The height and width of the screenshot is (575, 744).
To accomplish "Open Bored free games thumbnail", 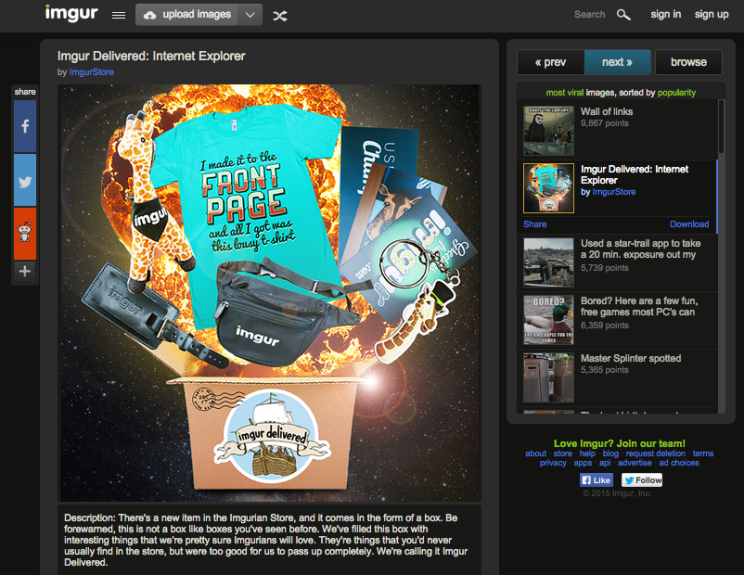I will tap(549, 320).
